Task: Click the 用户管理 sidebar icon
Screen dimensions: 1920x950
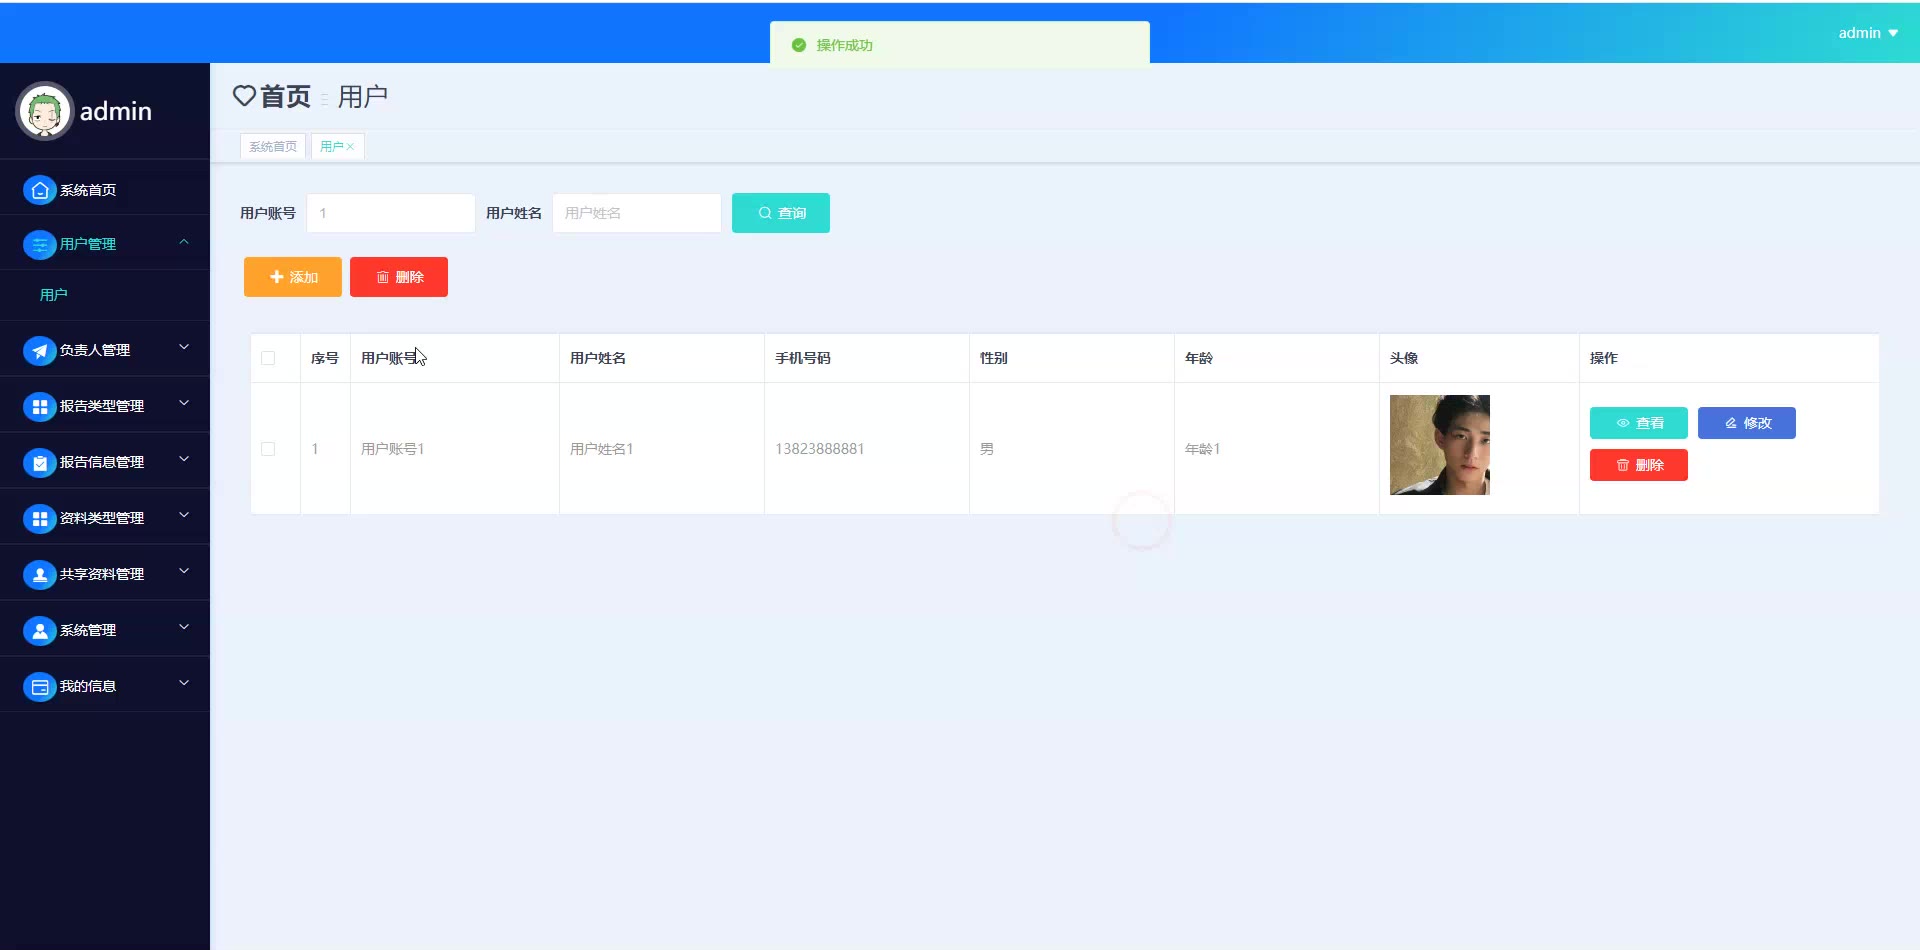Action: [39, 244]
